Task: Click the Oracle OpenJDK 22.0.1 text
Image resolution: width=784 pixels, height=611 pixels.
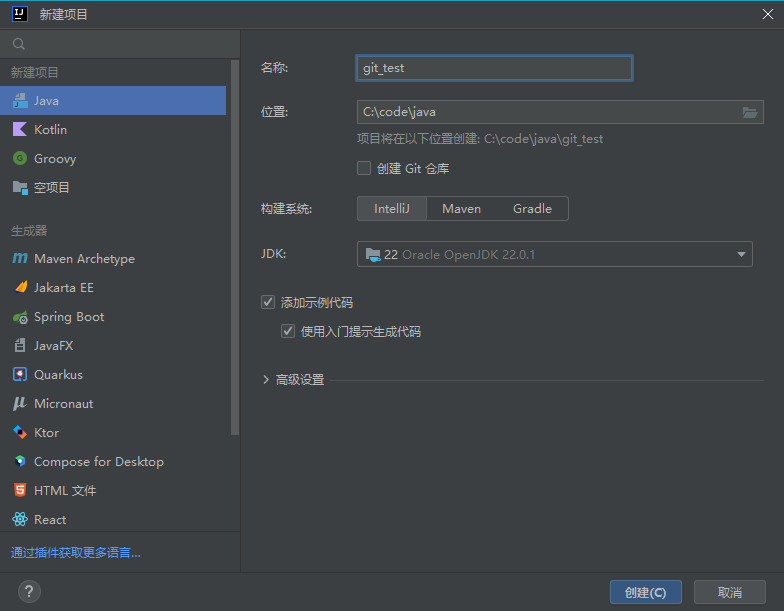Action: (468, 254)
